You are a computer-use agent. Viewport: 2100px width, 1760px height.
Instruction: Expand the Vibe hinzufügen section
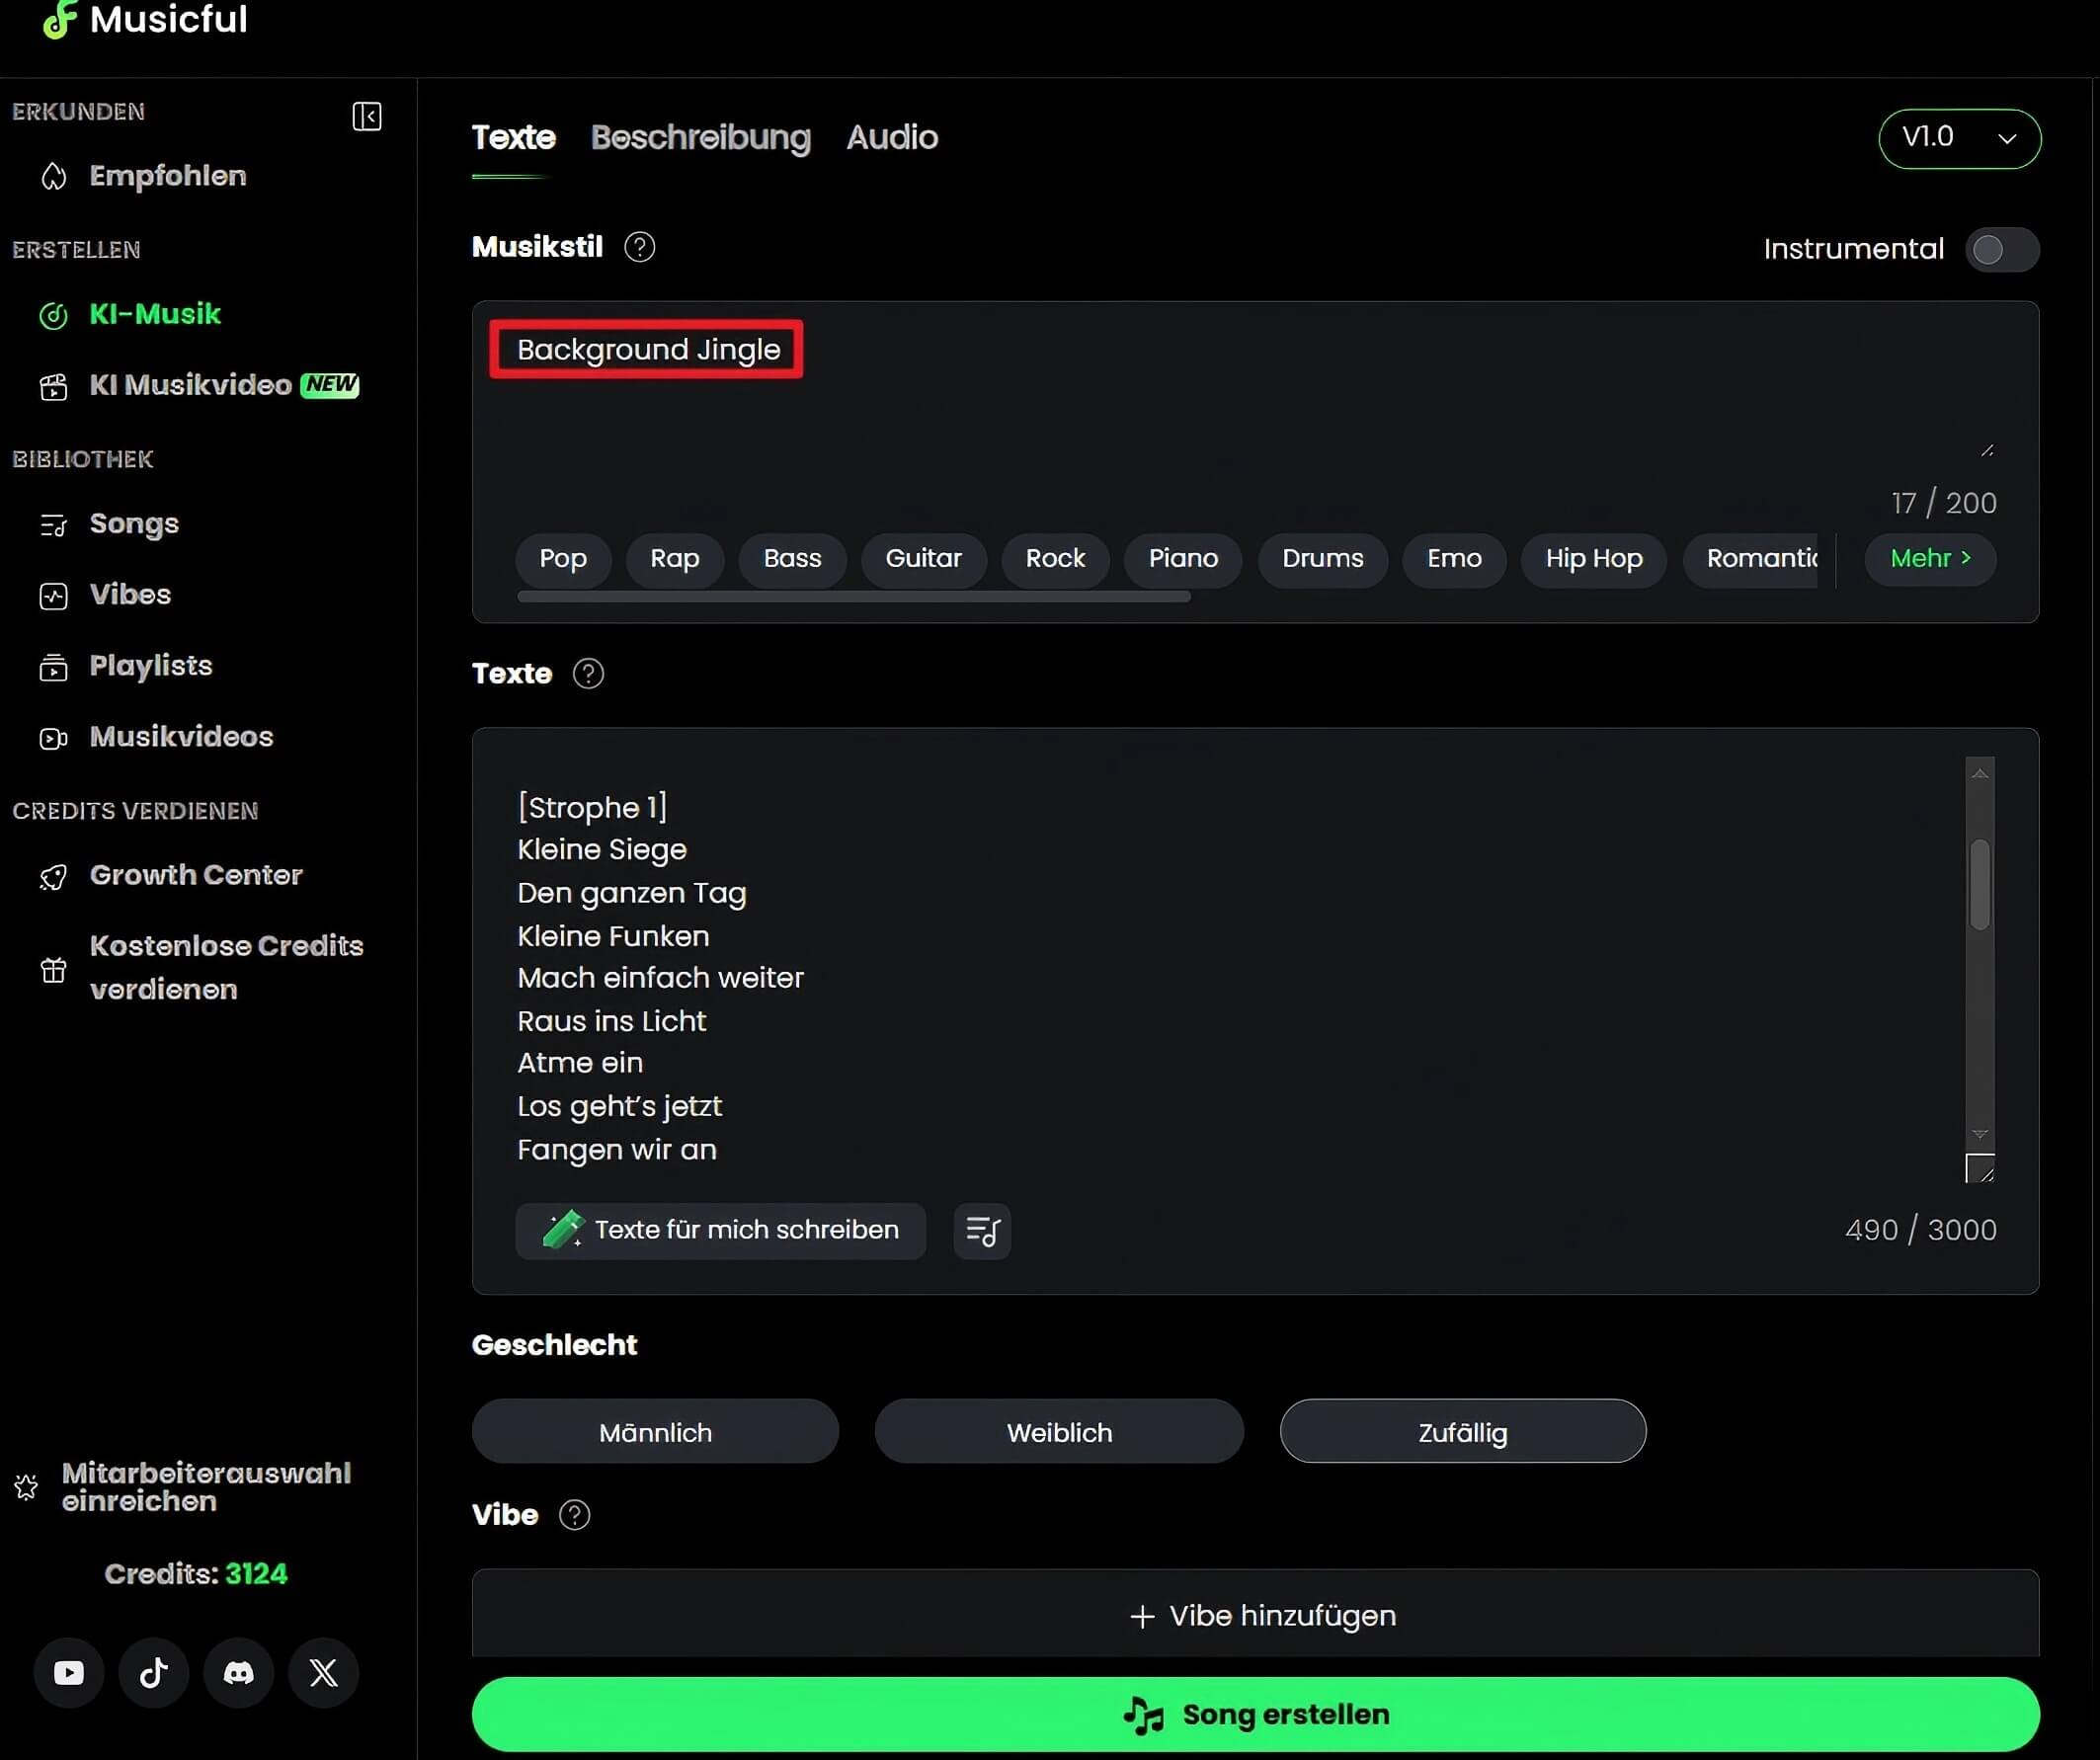(x=1262, y=1615)
